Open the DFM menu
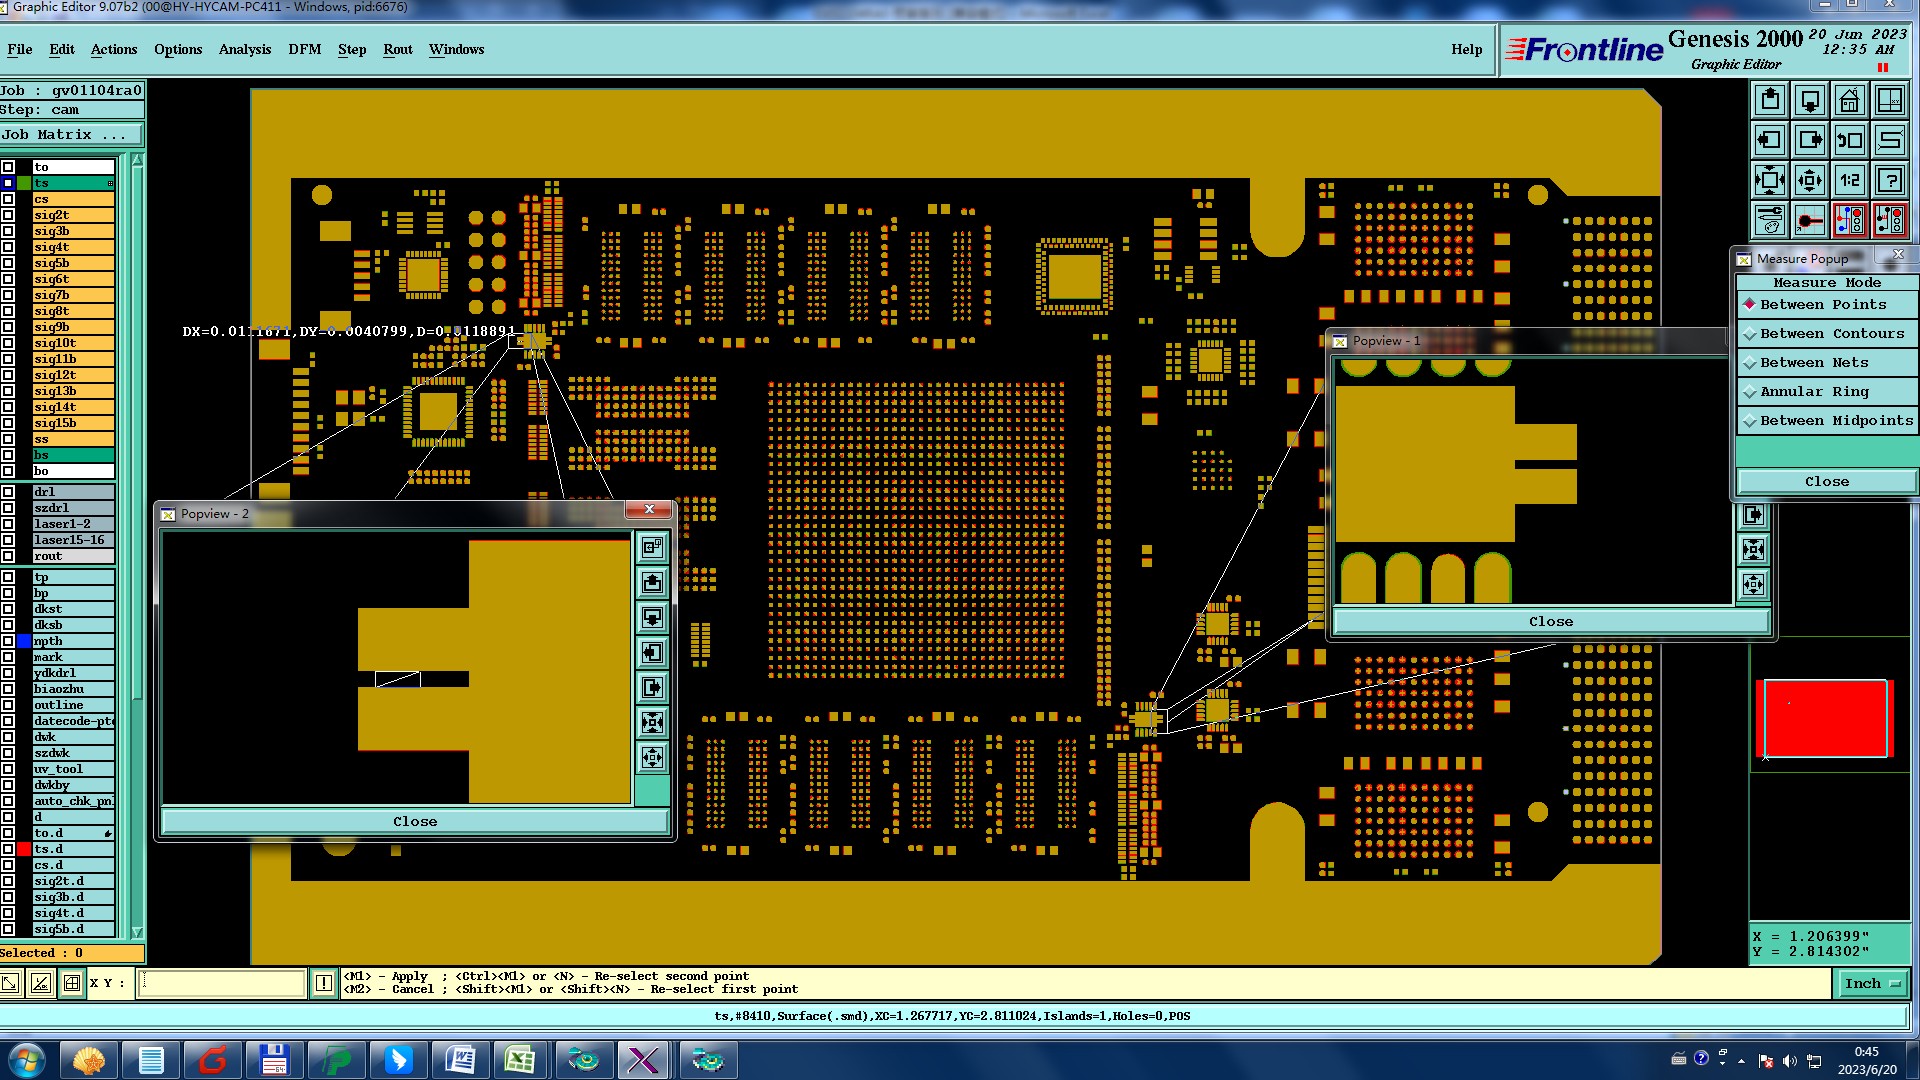The image size is (1920, 1080). [x=304, y=49]
